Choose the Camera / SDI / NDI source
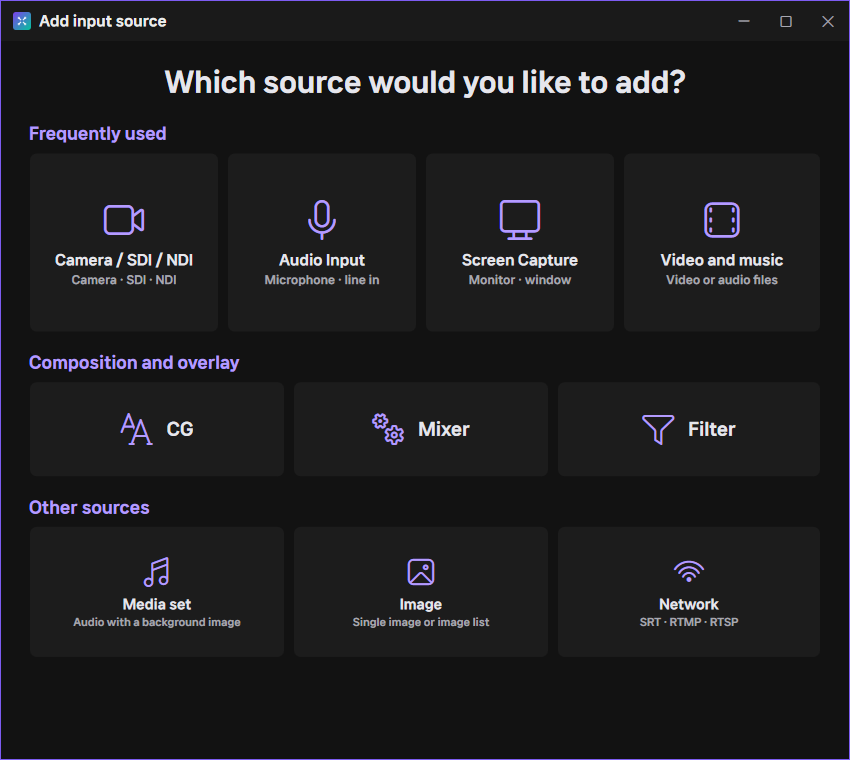This screenshot has width=850, height=760. tap(124, 242)
